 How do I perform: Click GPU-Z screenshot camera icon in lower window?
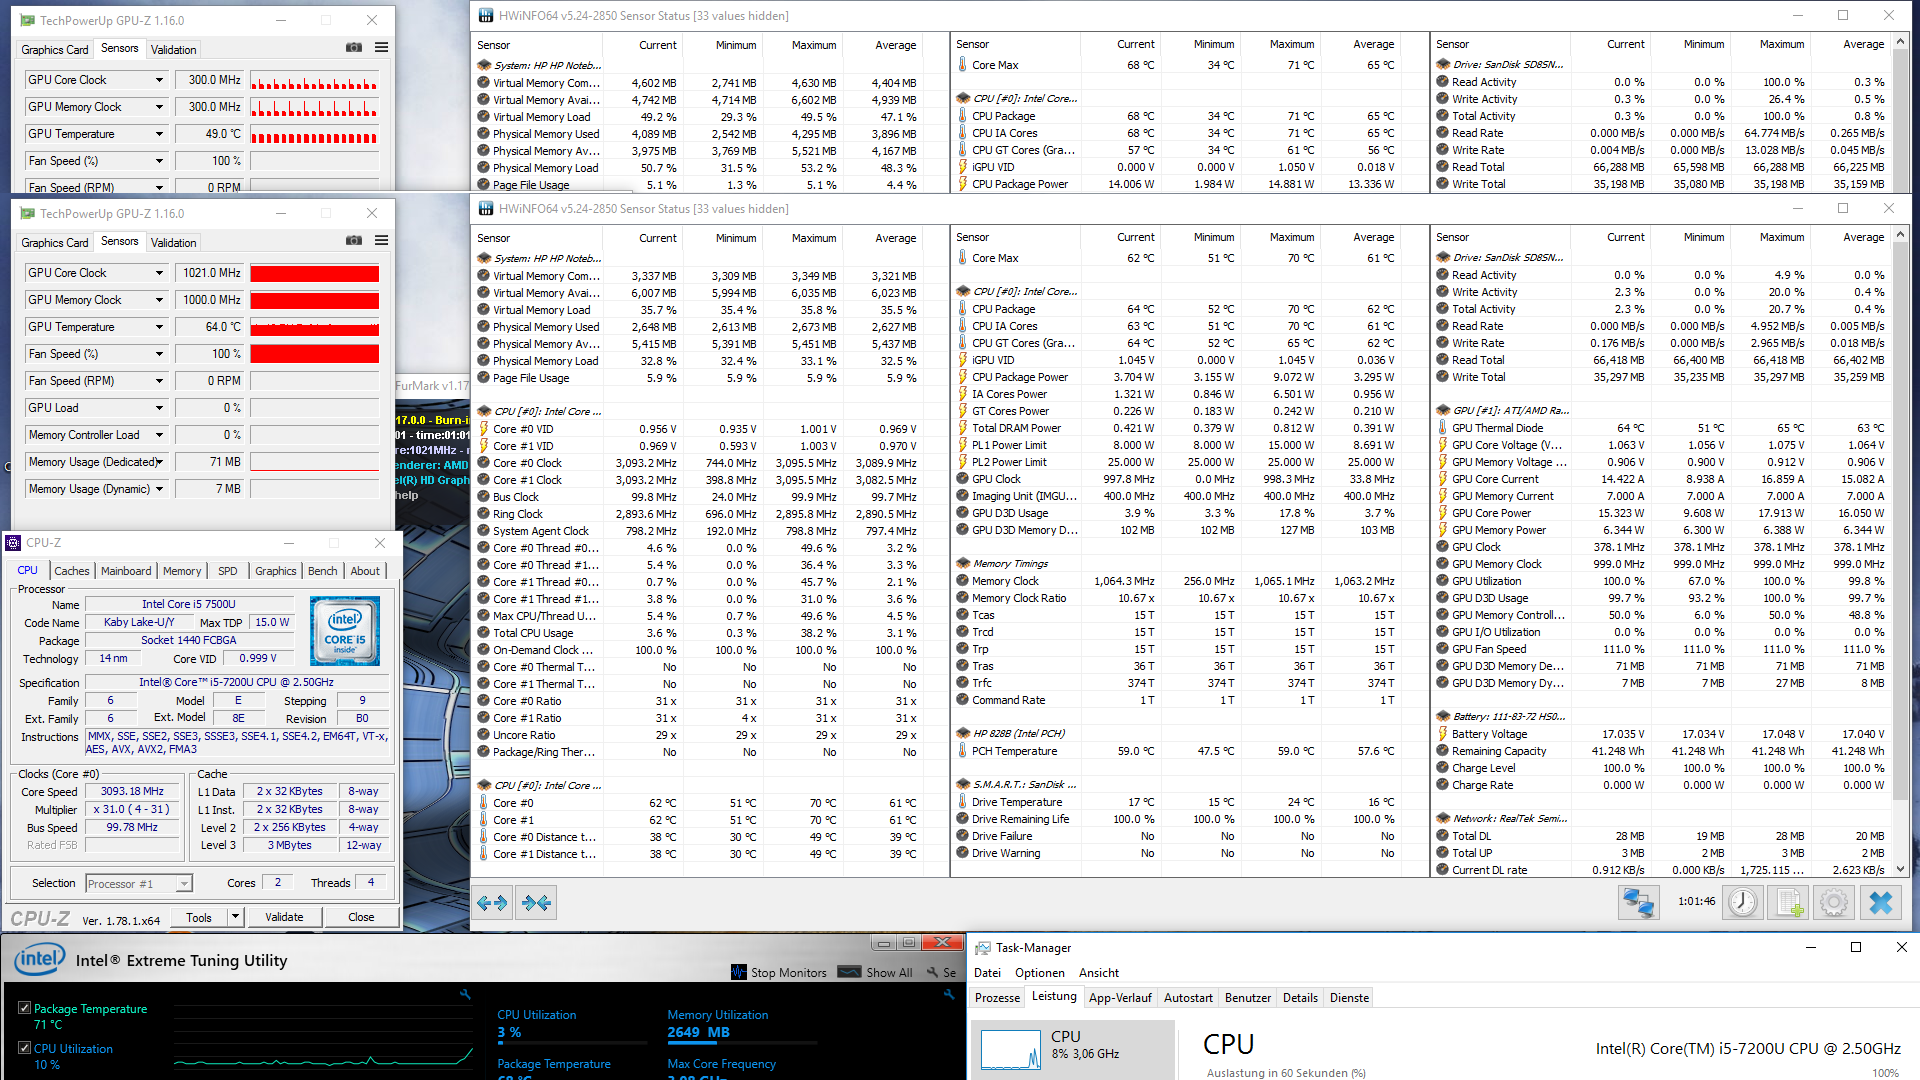click(354, 241)
